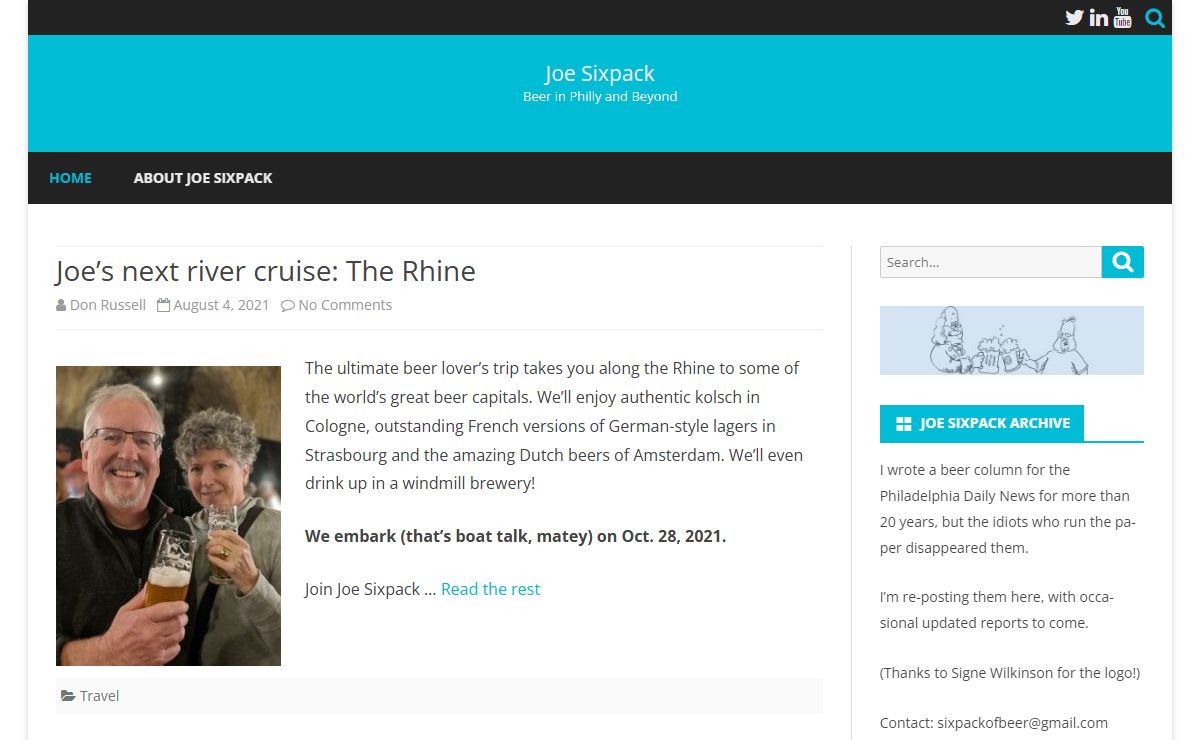Select the Travel category link

(x=100, y=696)
